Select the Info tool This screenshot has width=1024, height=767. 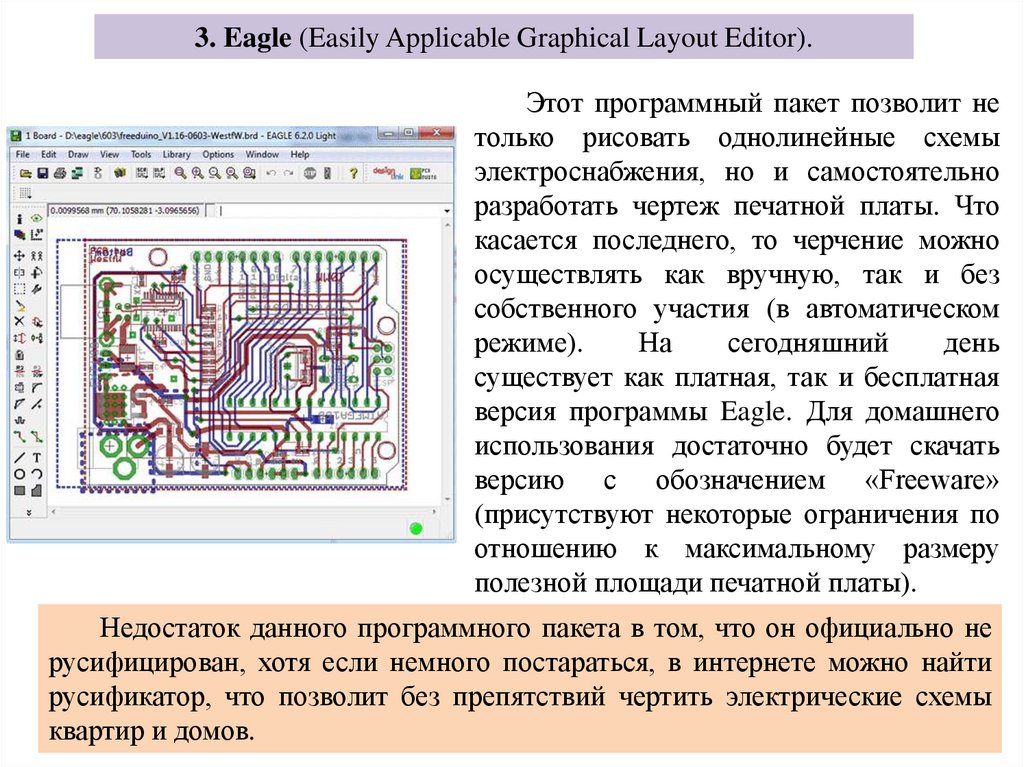19,219
